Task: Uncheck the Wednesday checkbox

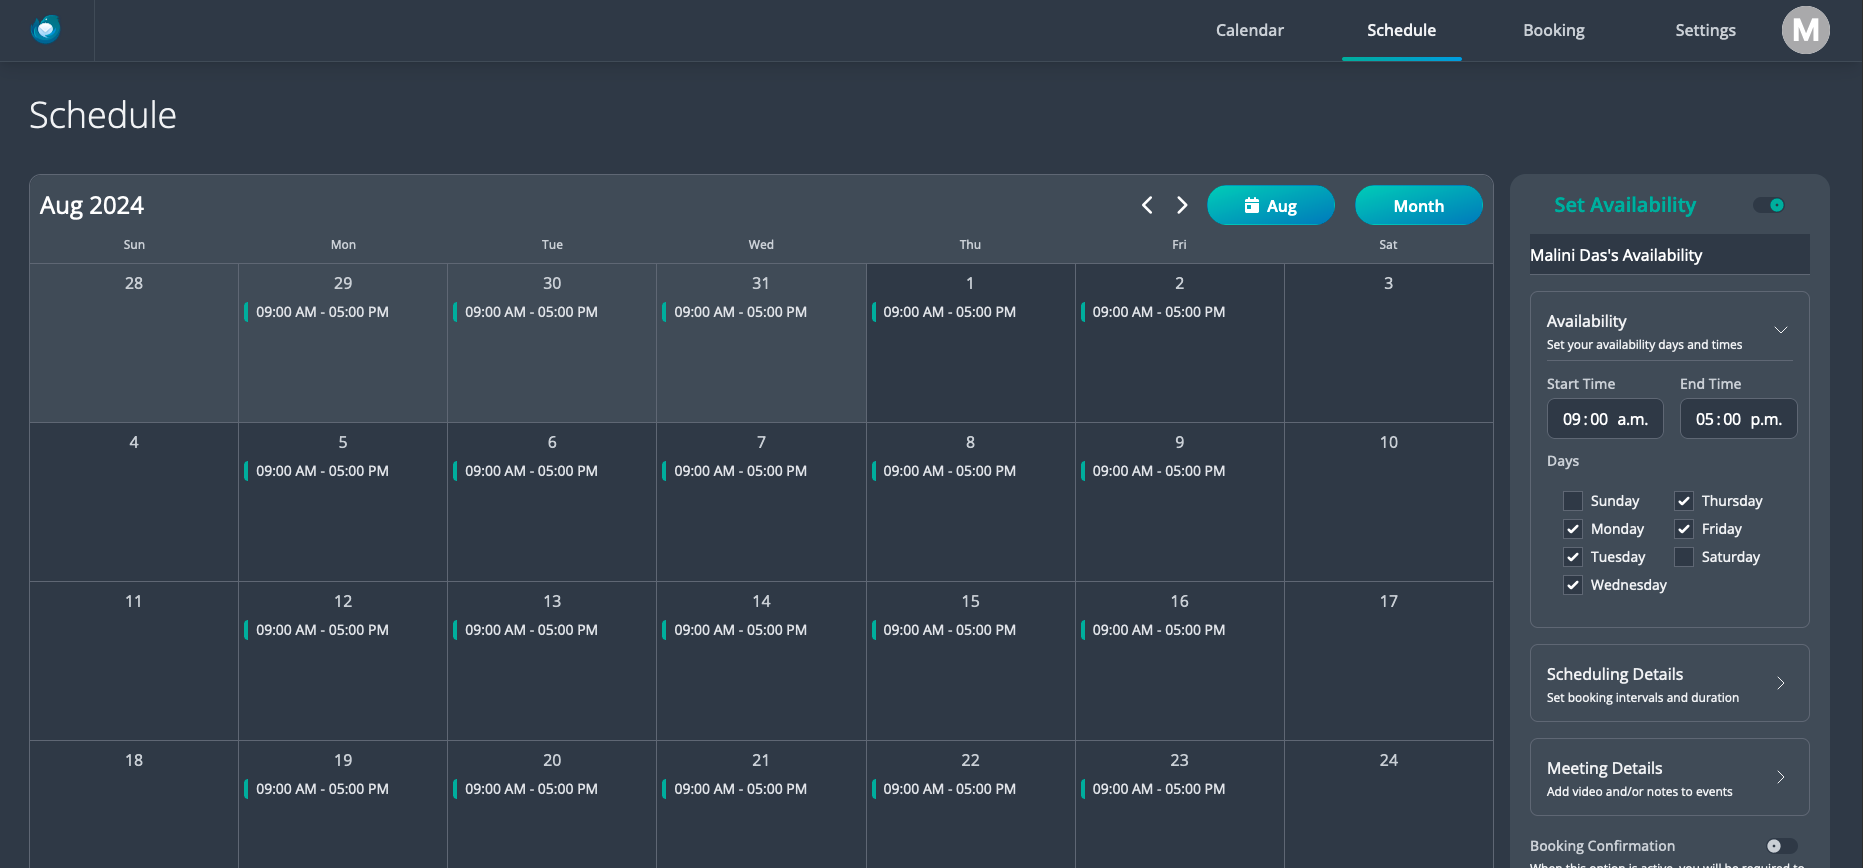Action: pos(1573,585)
